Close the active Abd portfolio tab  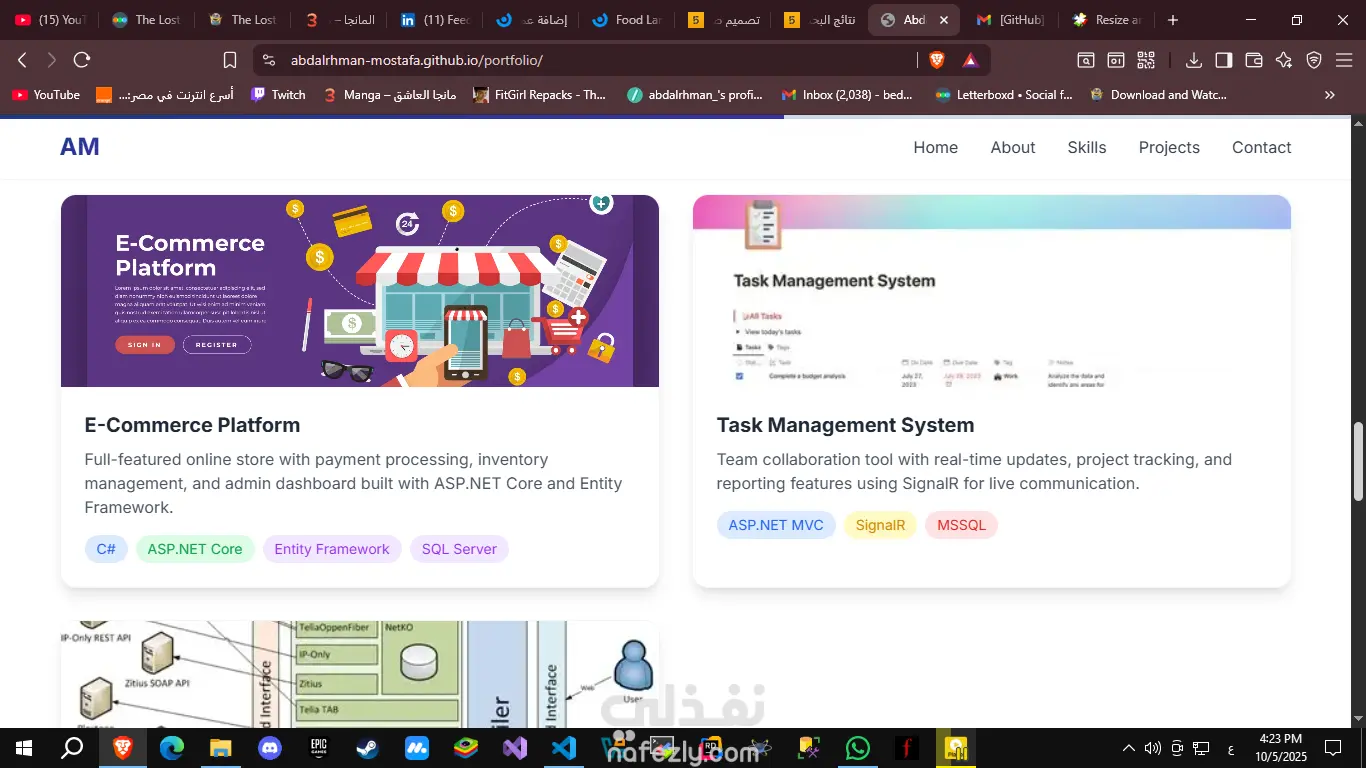[944, 20]
